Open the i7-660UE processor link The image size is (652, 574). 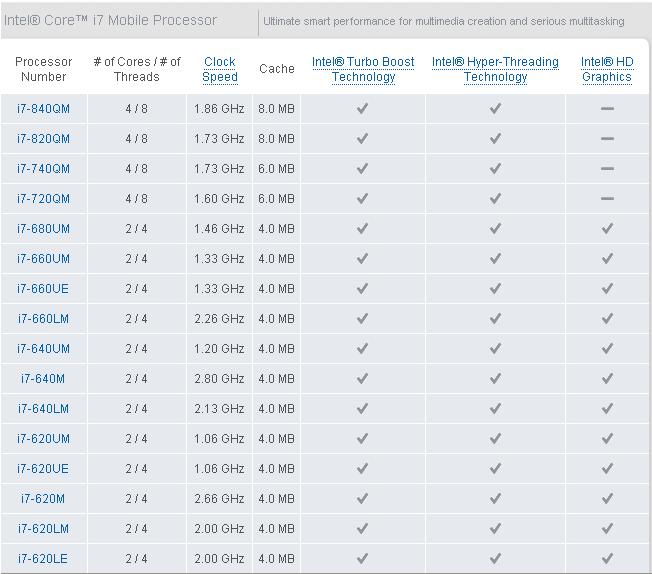[43, 288]
